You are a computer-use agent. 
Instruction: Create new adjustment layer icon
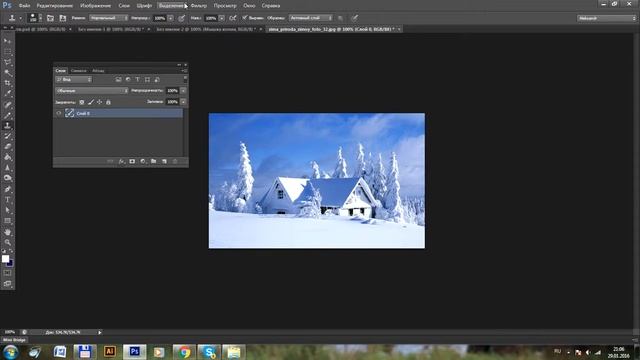[143, 162]
